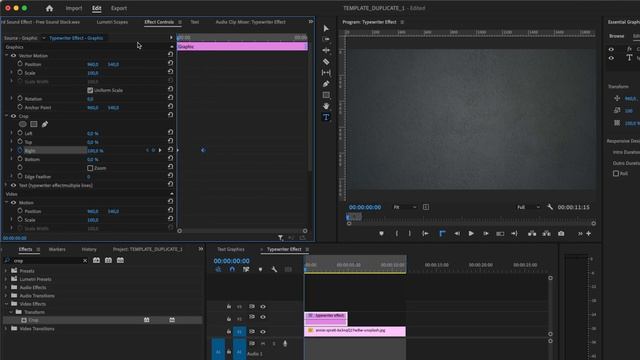Toggle animation stopwatch for Crop Left

click(20, 133)
